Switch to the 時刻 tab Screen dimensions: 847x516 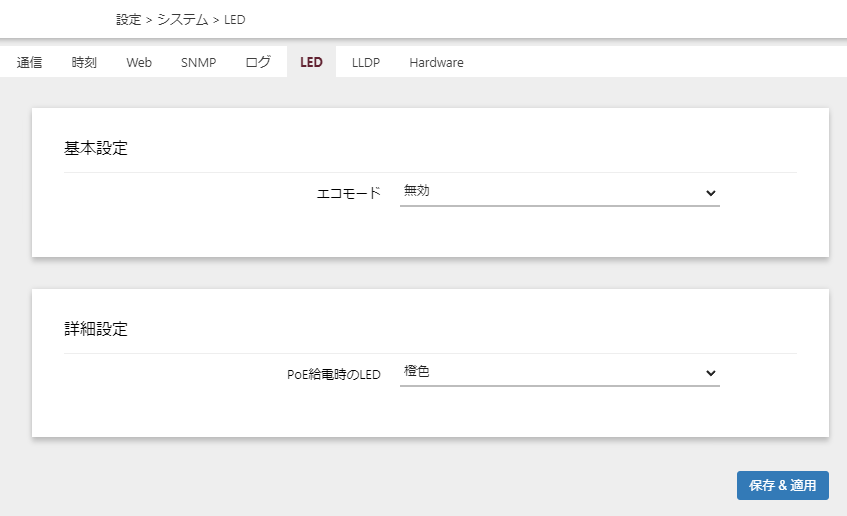pos(84,62)
